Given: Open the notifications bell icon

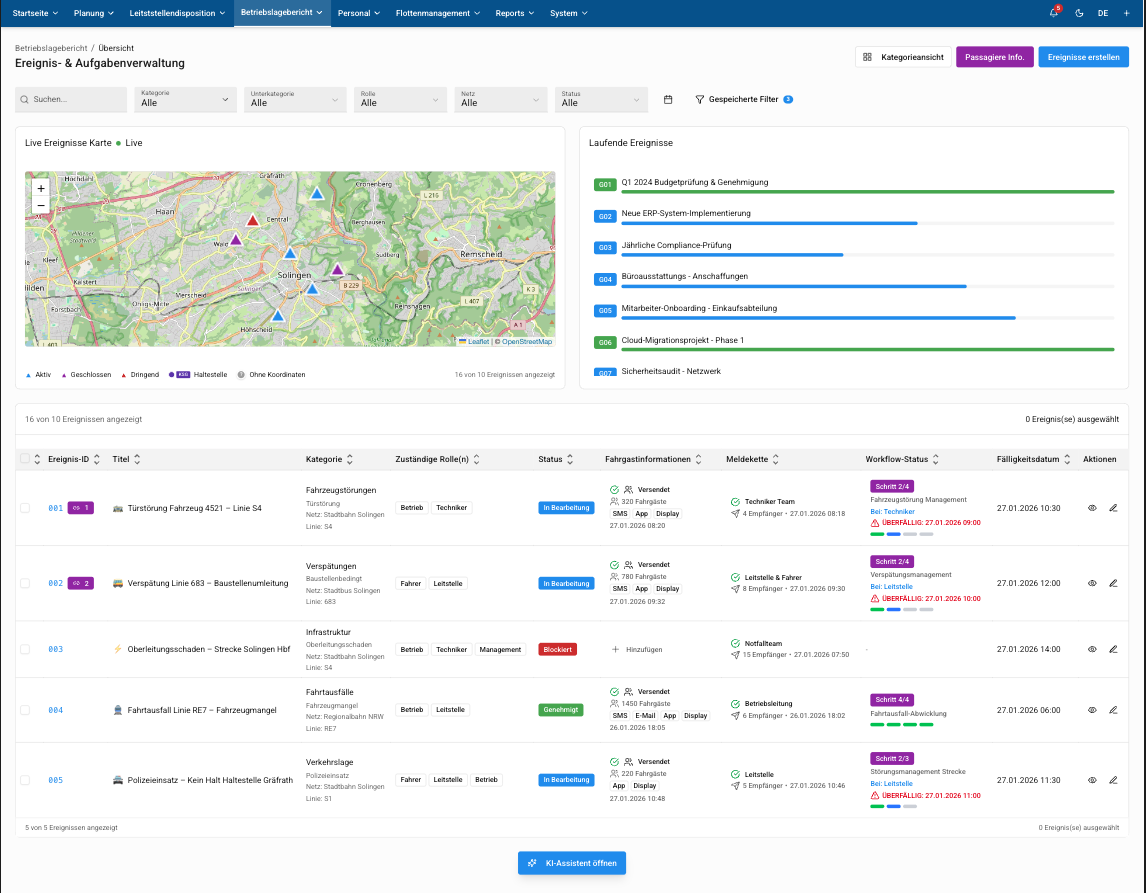Looking at the screenshot, I should pyautogui.click(x=1053, y=13).
